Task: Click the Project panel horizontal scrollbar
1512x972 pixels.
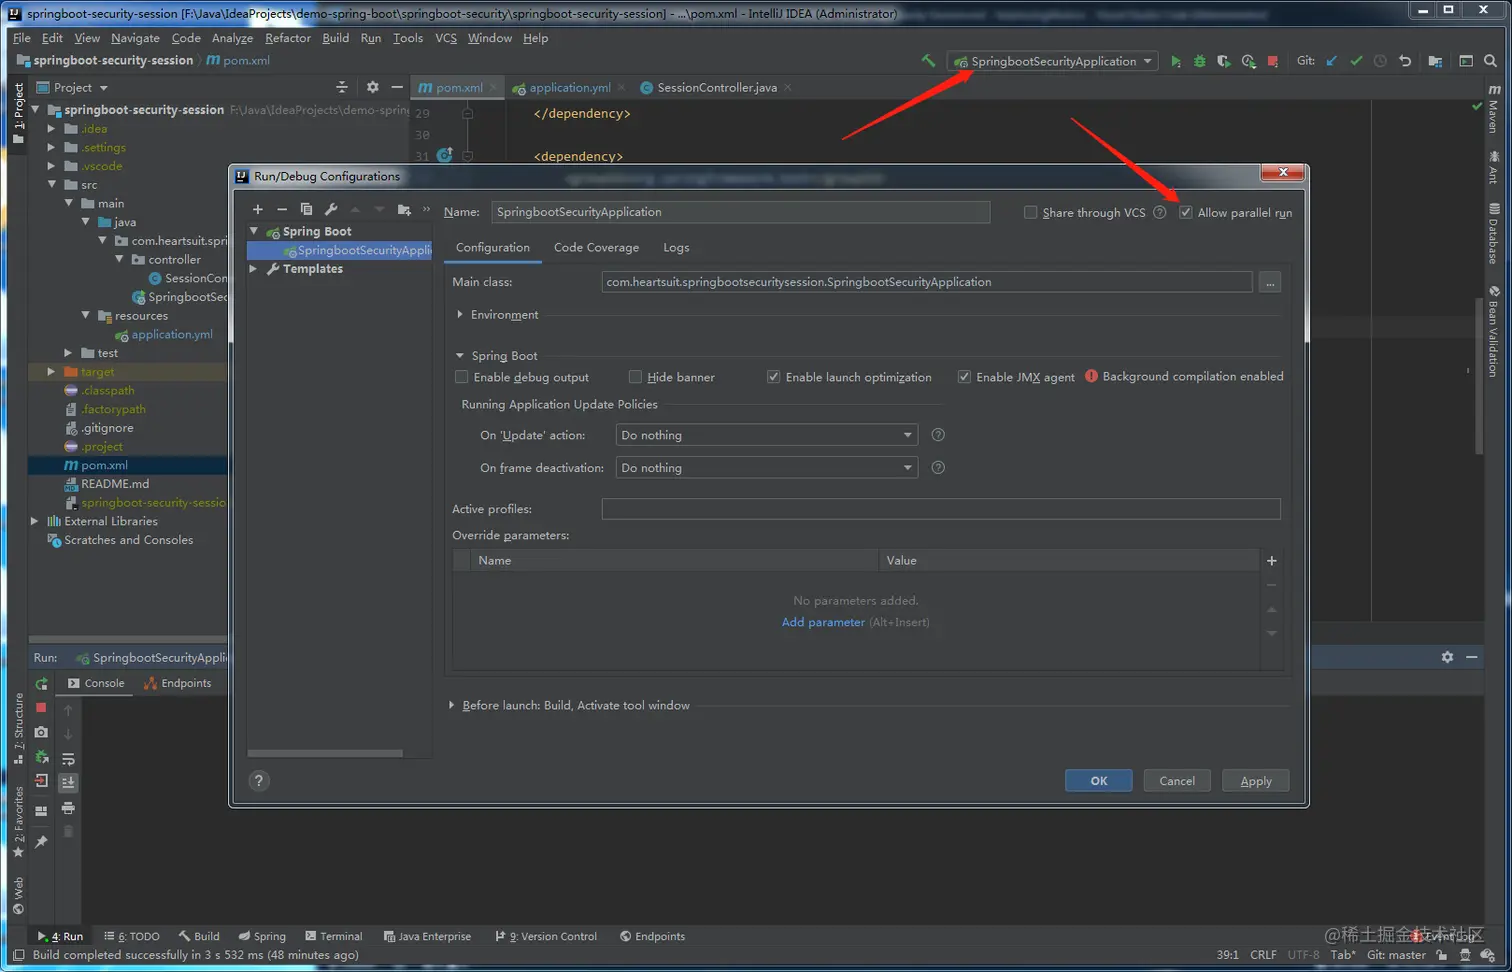Action: click(128, 639)
